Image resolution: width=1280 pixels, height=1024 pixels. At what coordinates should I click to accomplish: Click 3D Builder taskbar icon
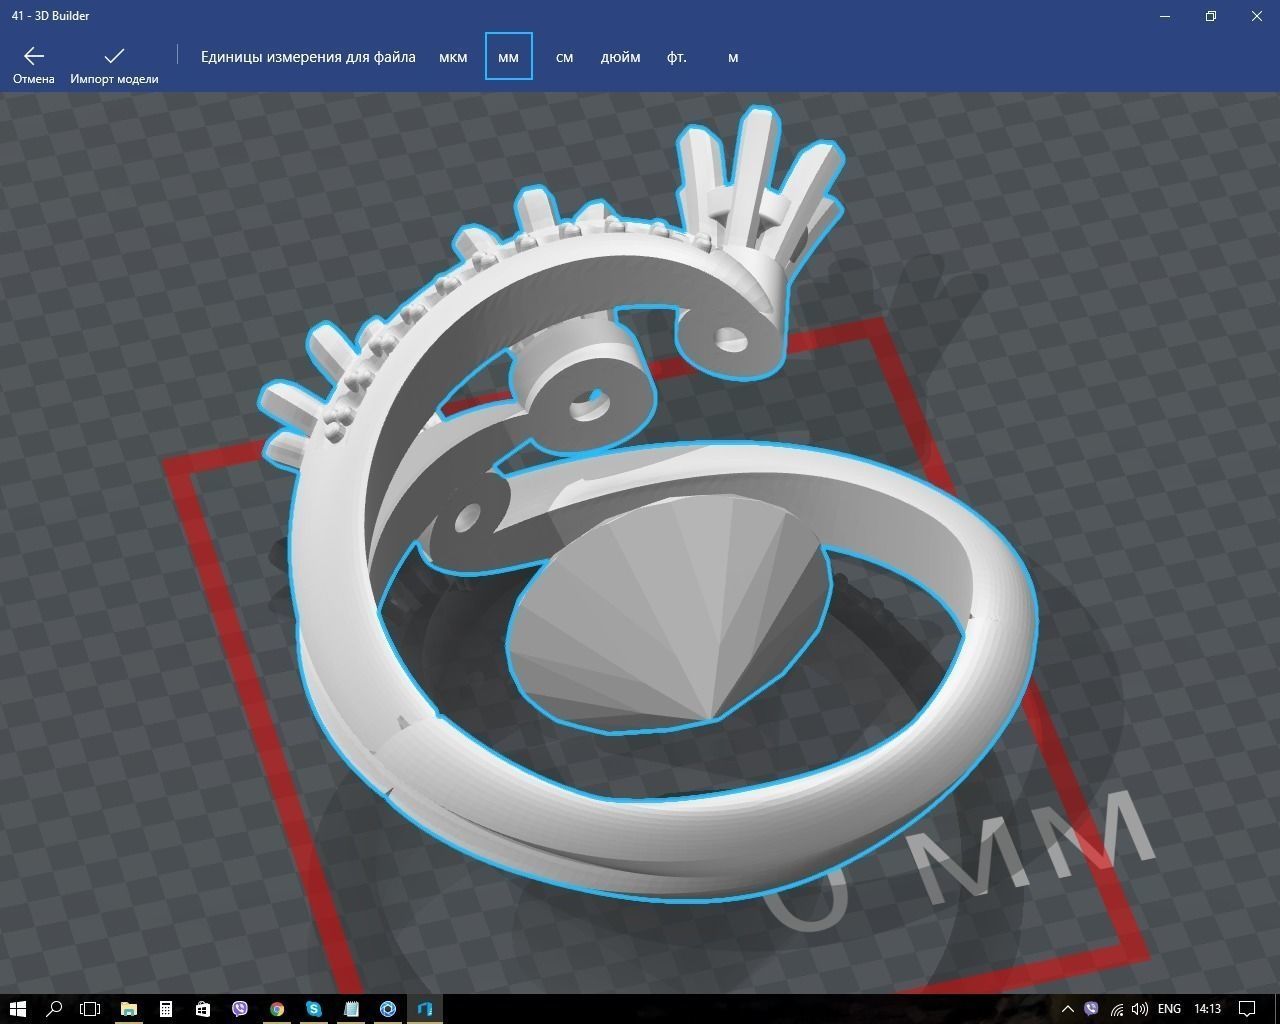point(425,1009)
